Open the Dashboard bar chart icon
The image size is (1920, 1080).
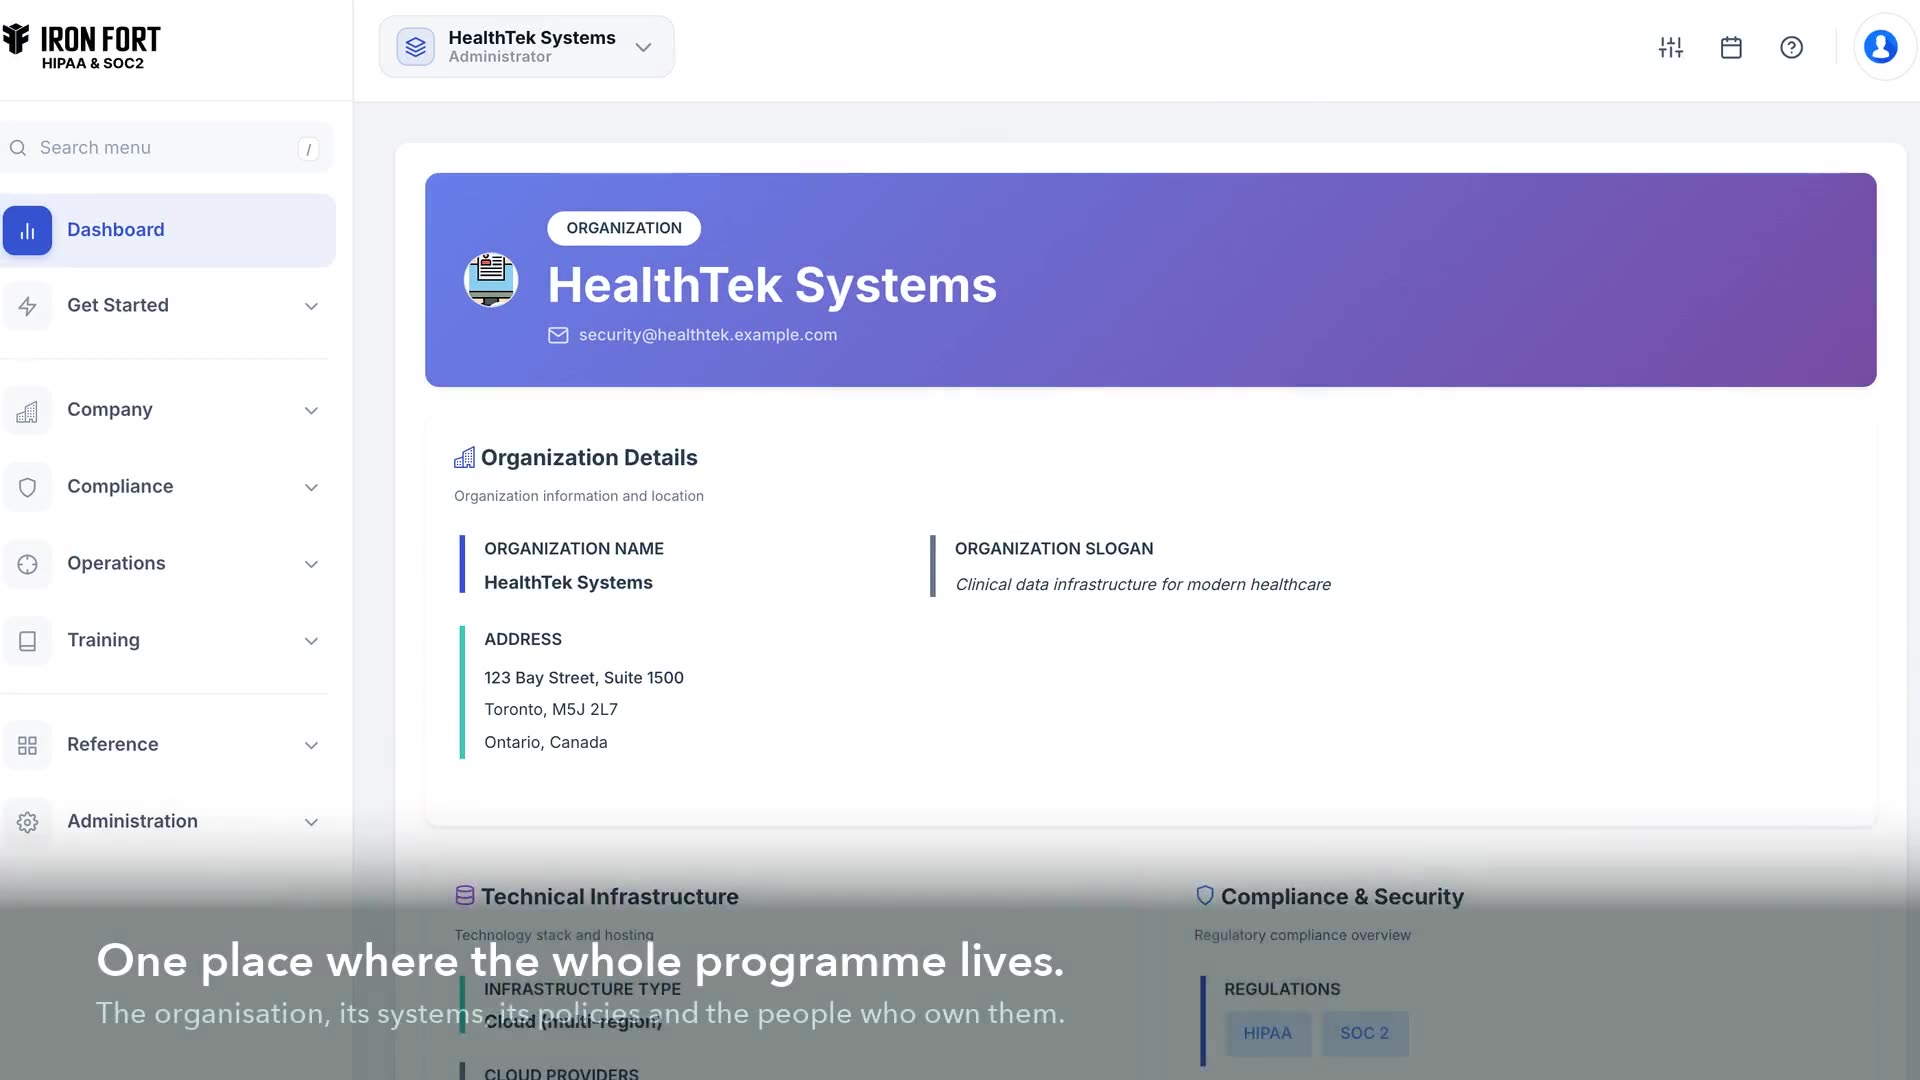[x=27, y=231]
